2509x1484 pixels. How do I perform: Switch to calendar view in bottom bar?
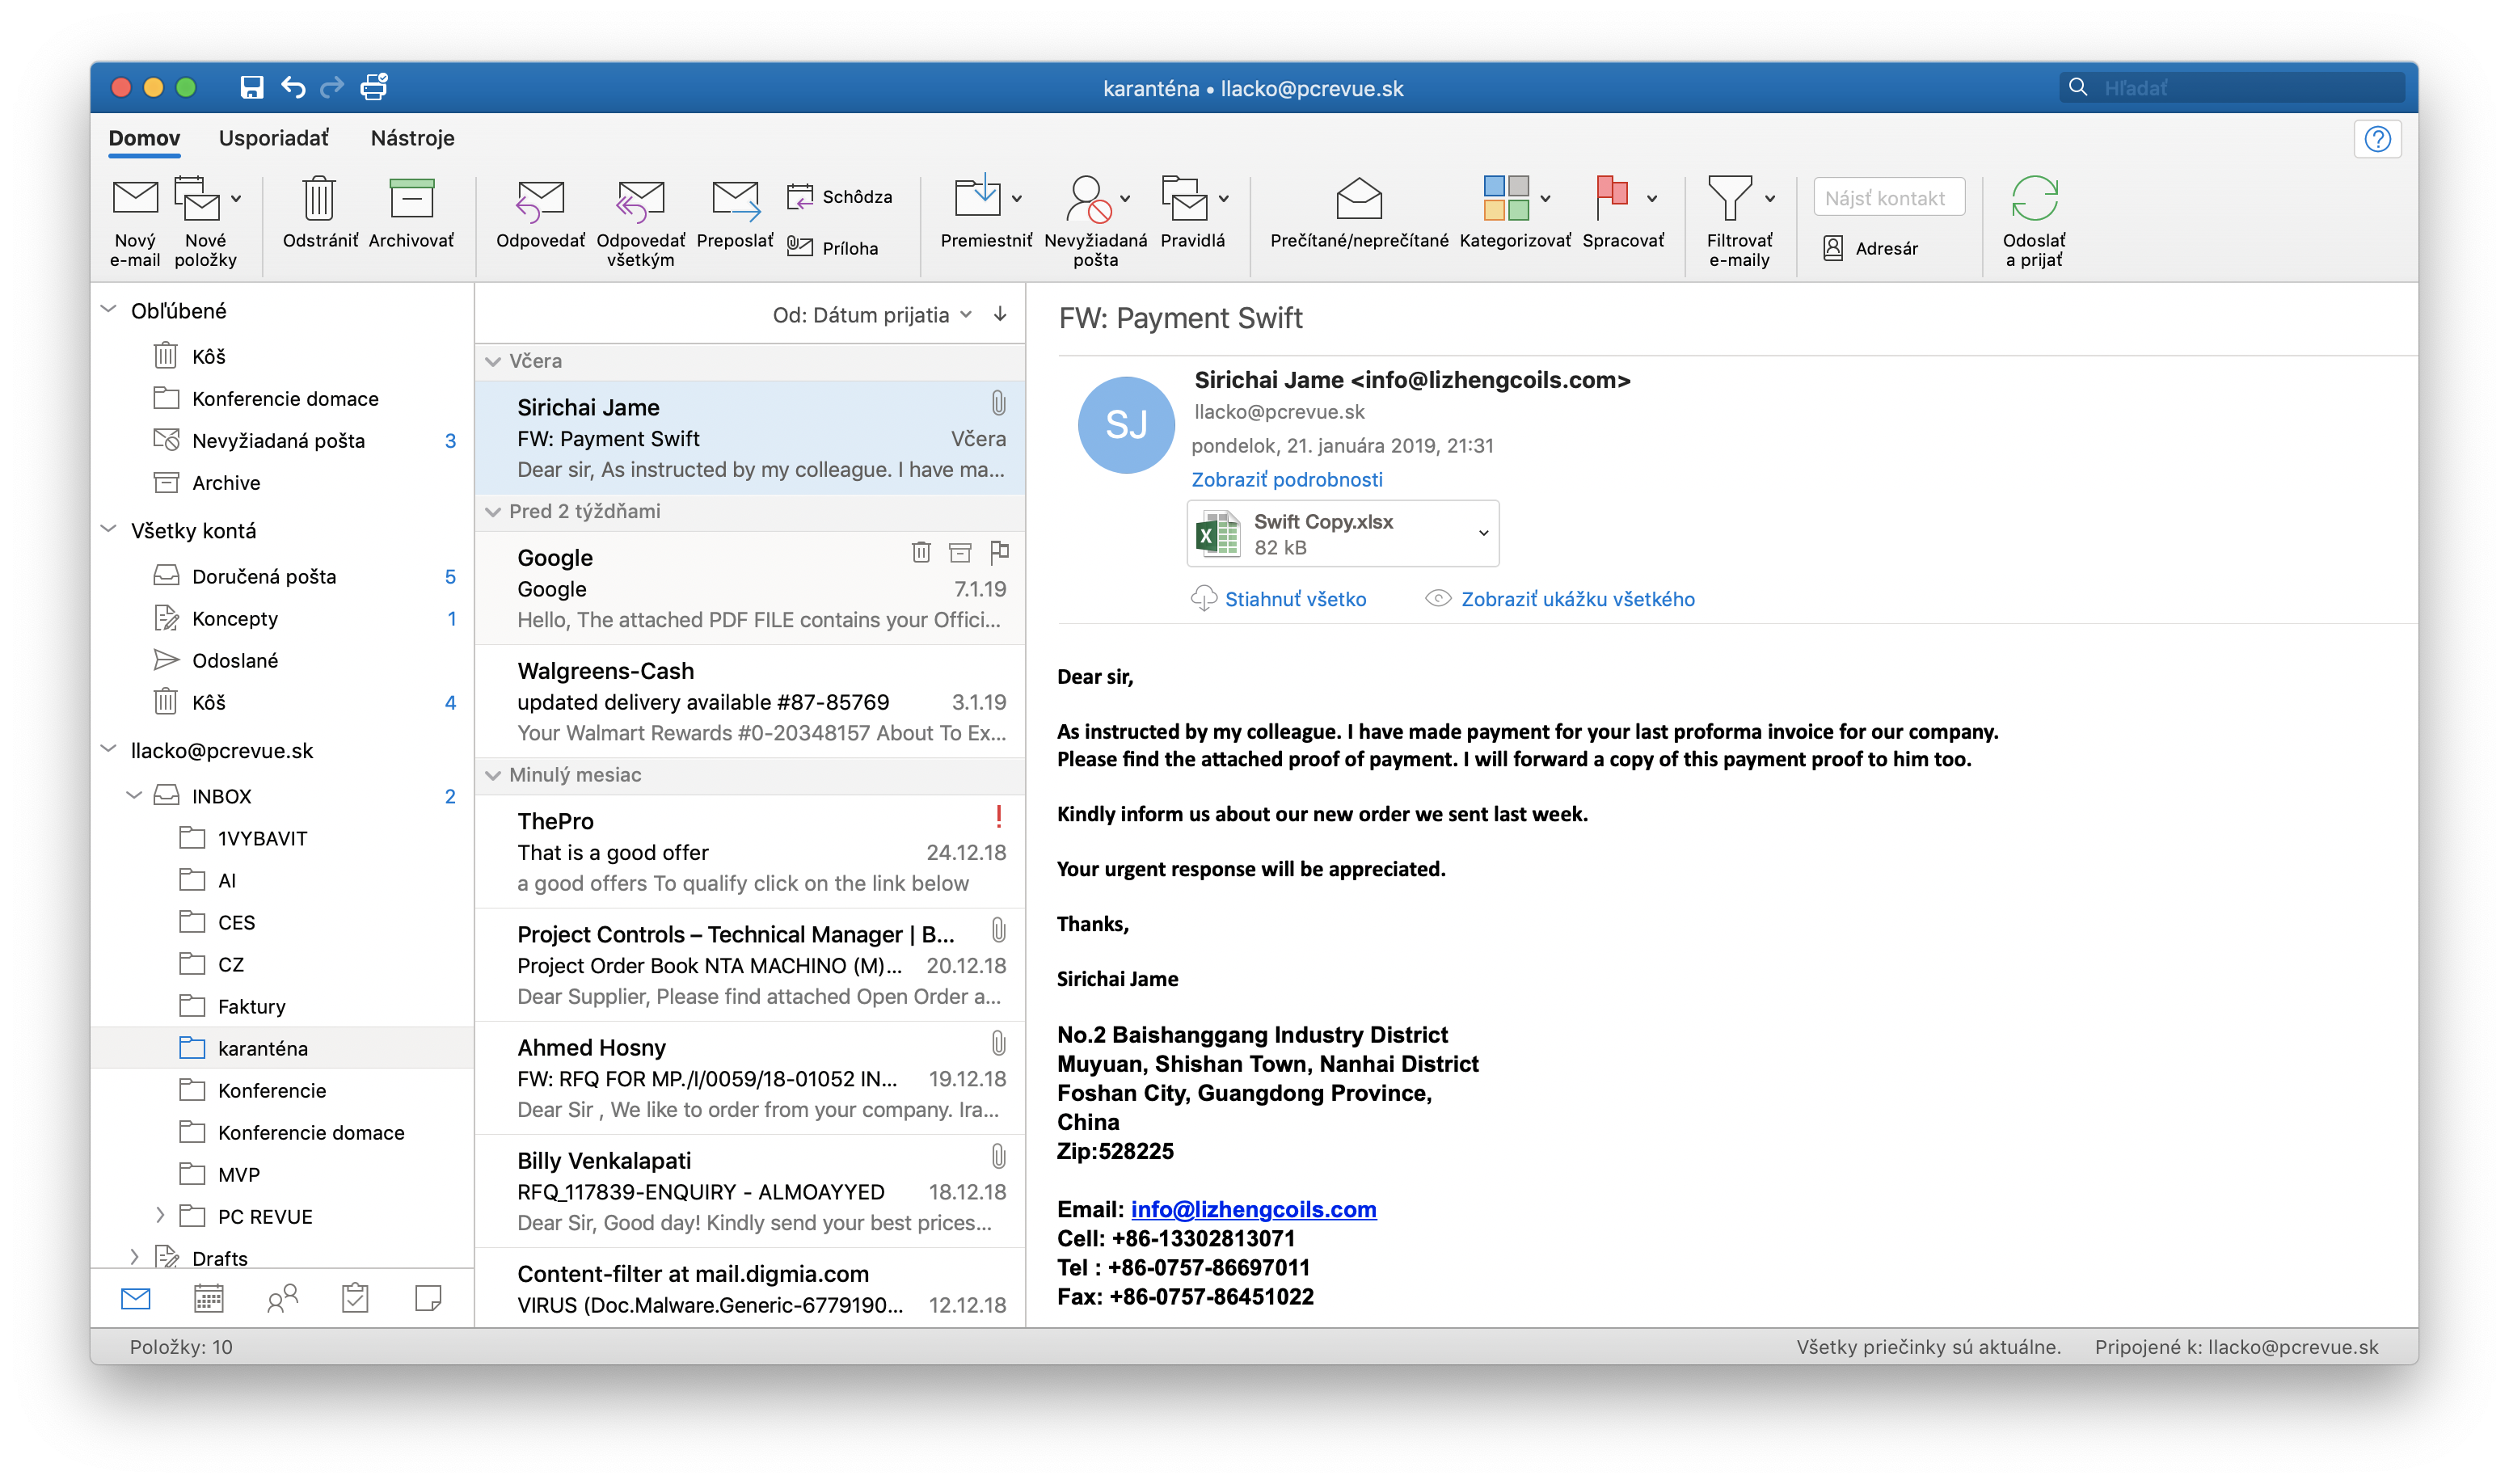point(208,1298)
